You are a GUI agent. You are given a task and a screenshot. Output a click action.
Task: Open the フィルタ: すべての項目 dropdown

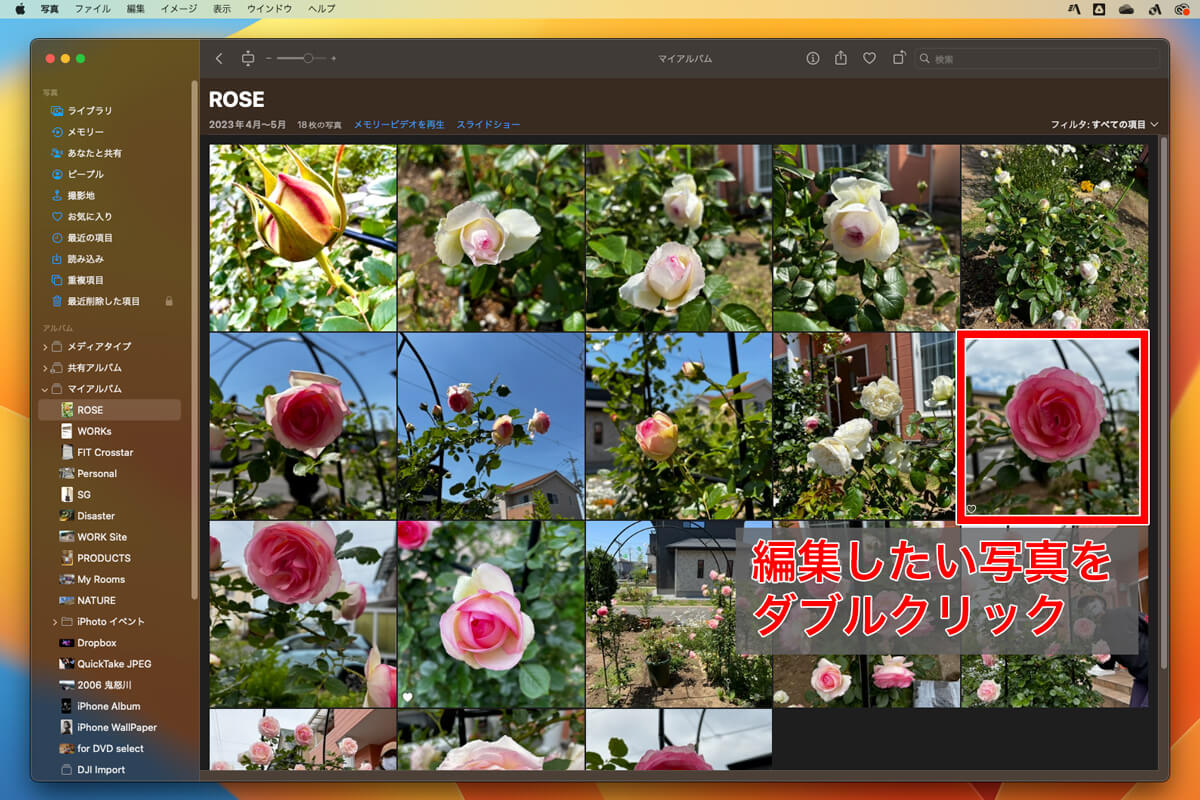[x=1104, y=125]
